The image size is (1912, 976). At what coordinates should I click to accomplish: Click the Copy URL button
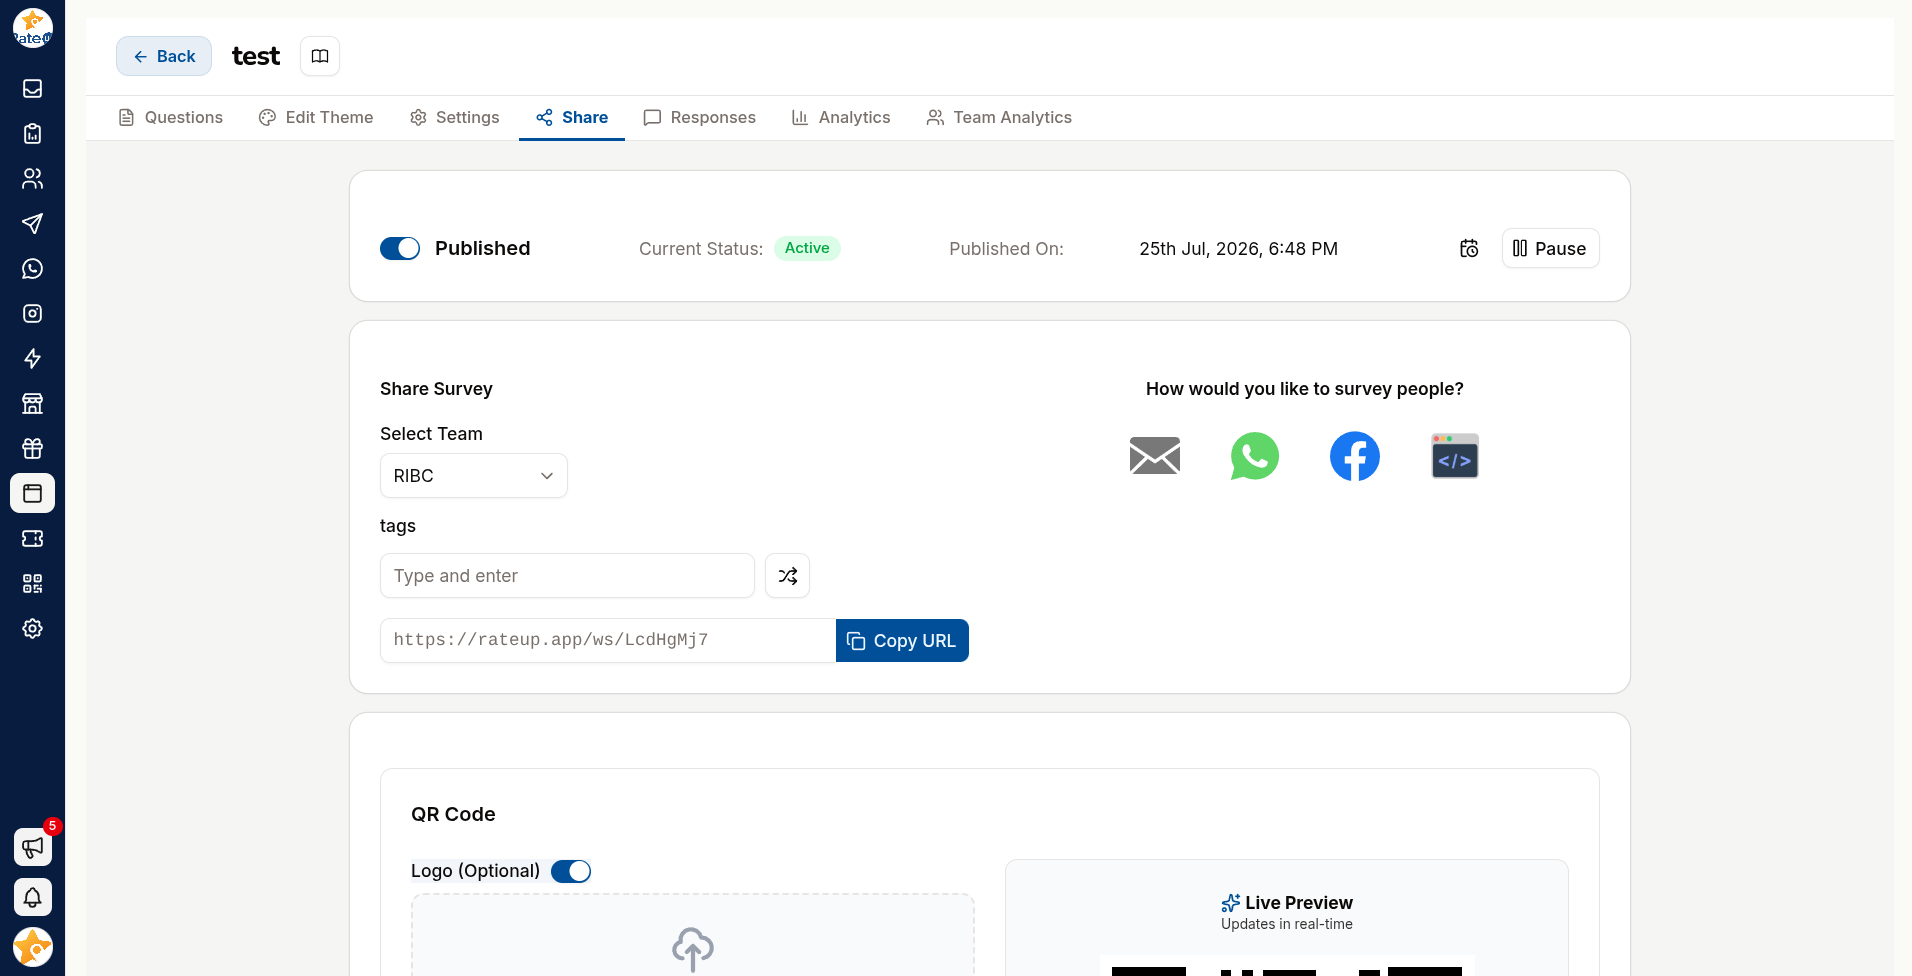902,641
